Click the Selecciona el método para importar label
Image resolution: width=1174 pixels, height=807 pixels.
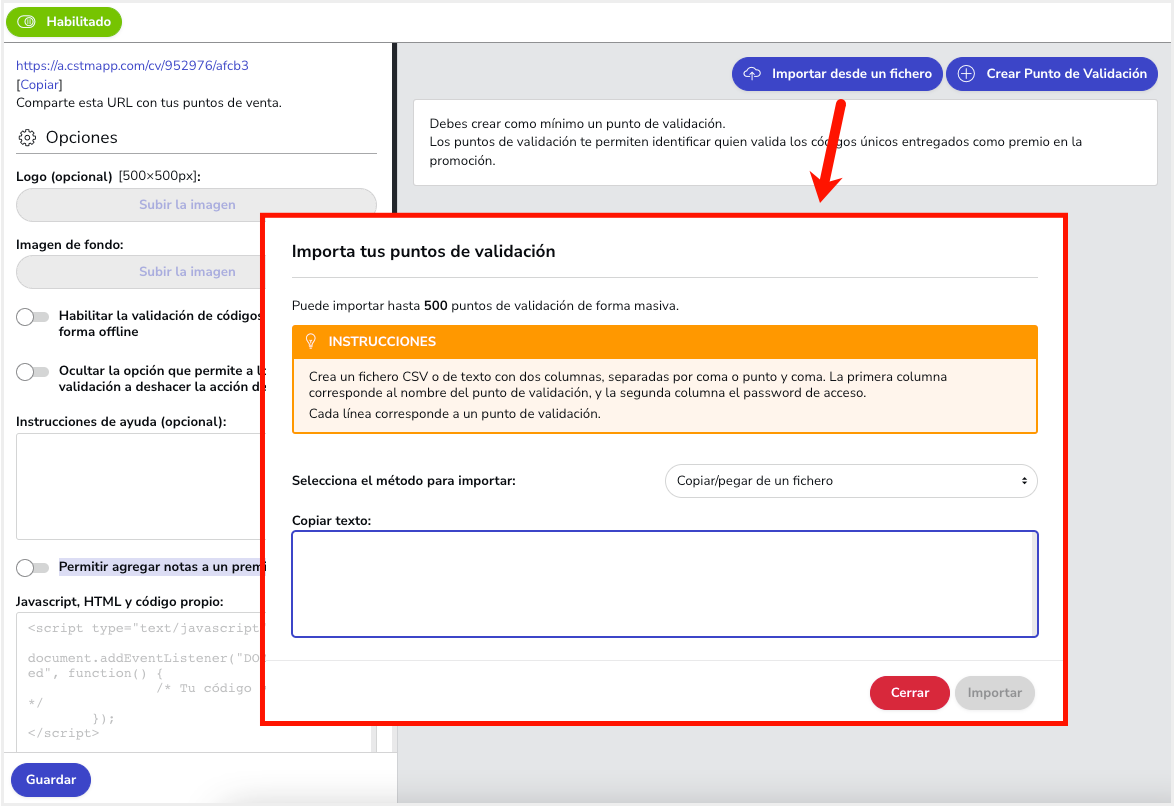[x=404, y=481]
